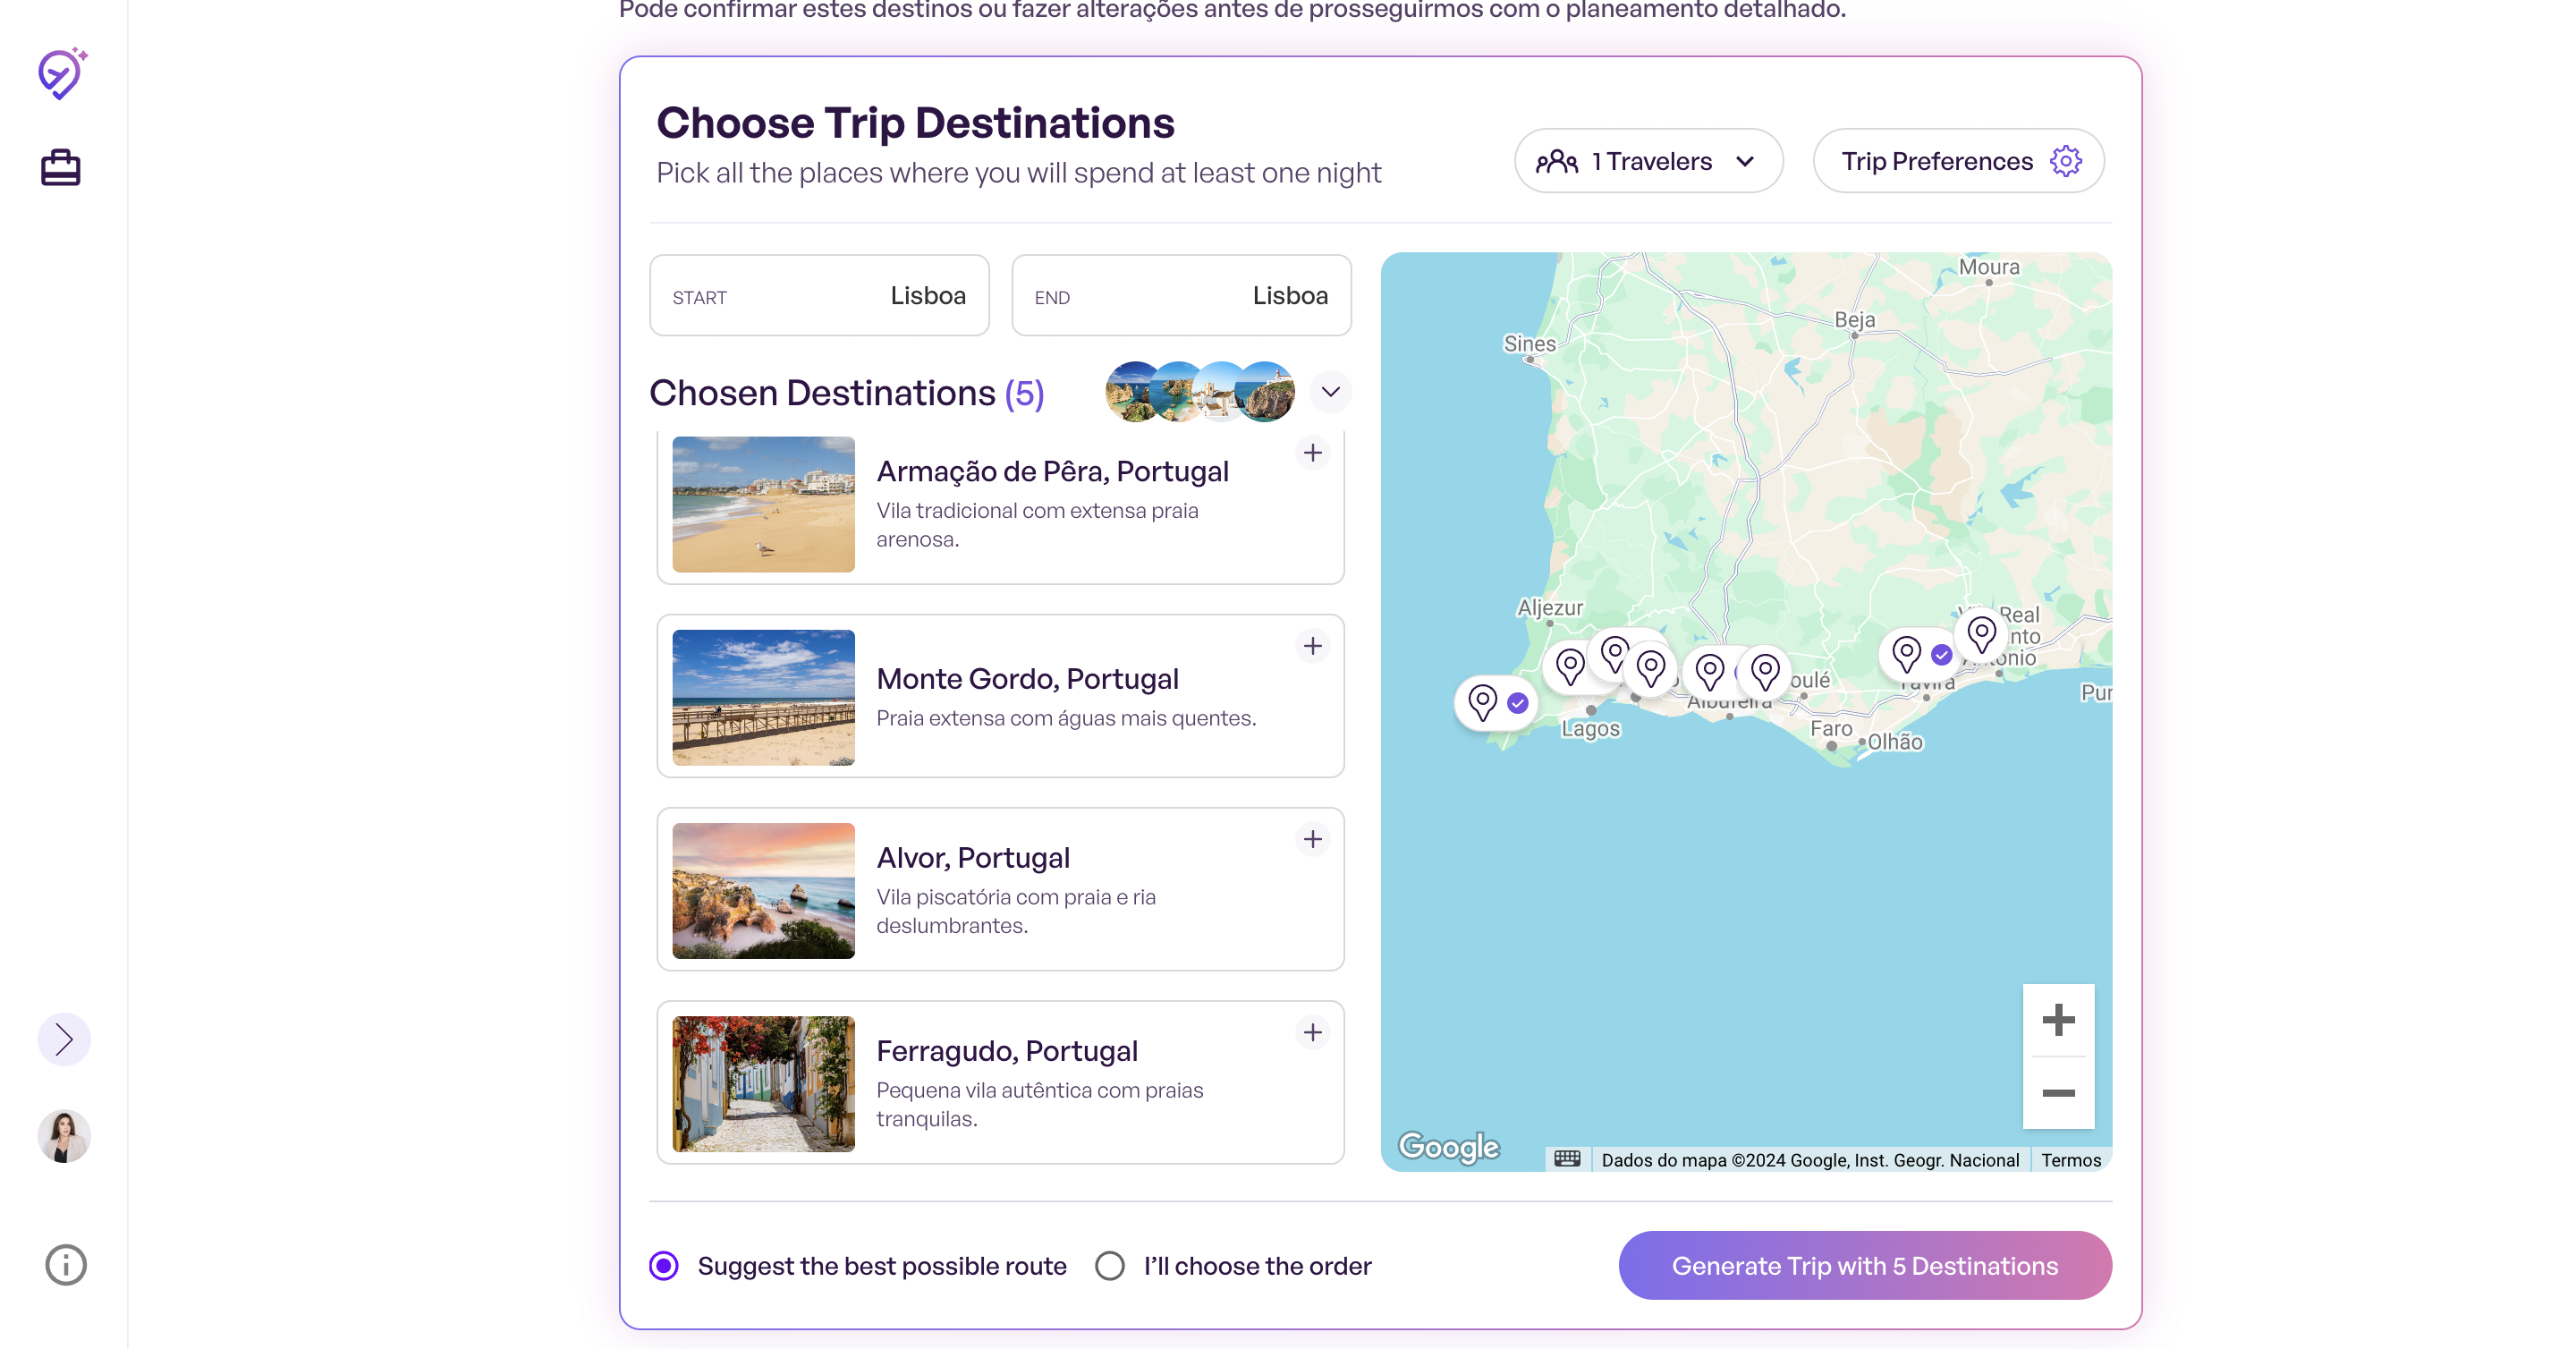The image size is (2576, 1349).
Task: Zoom out on the map
Action: [x=2057, y=1093]
